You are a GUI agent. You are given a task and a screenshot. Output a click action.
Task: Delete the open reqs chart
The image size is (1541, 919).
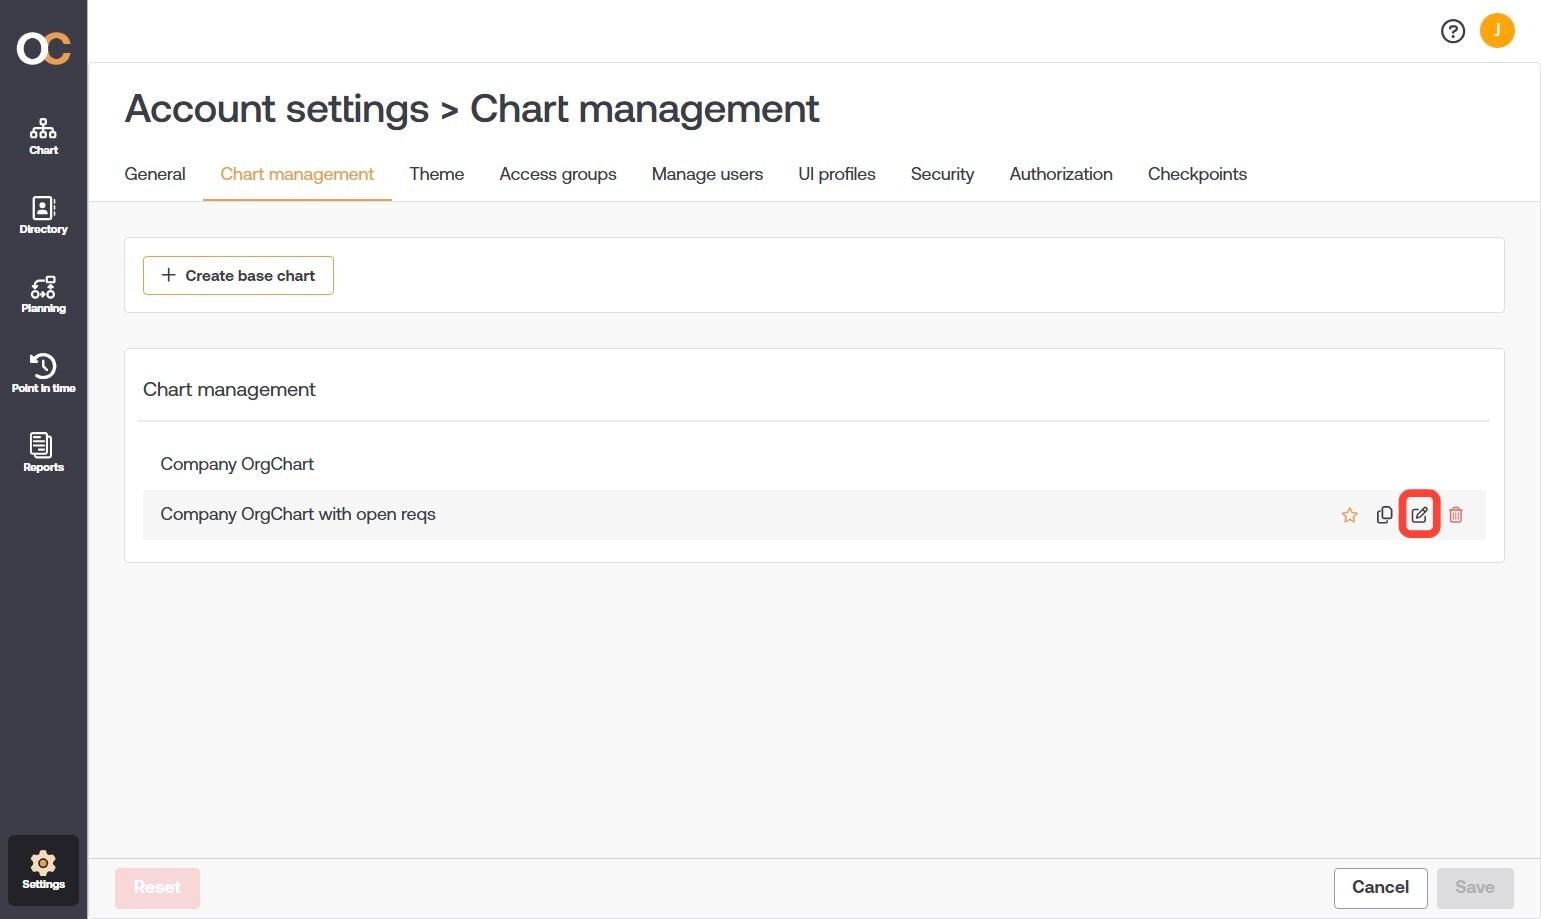[x=1456, y=515]
